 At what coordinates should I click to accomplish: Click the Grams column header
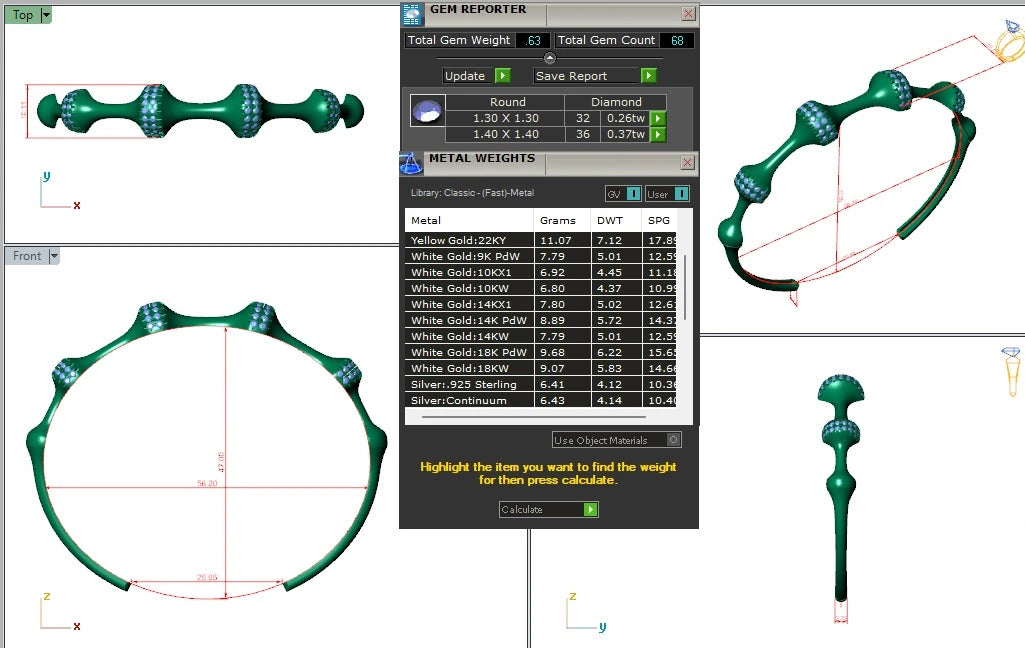tap(562, 221)
